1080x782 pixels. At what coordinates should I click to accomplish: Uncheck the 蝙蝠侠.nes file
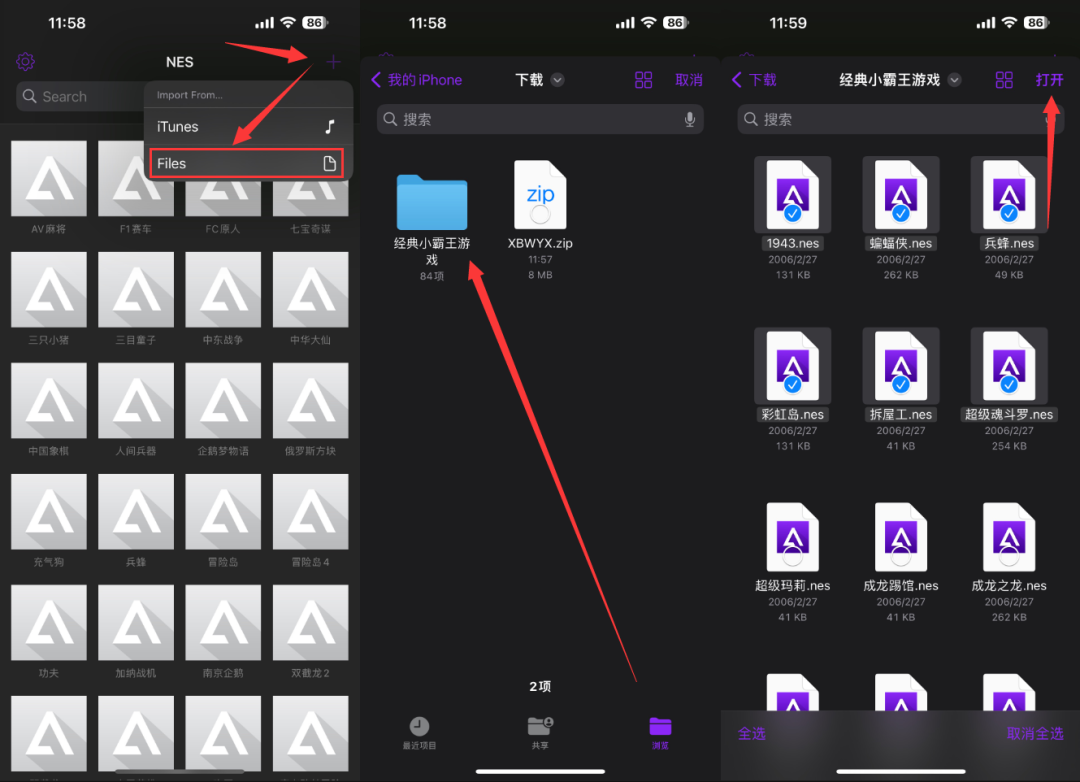pyautogui.click(x=900, y=213)
